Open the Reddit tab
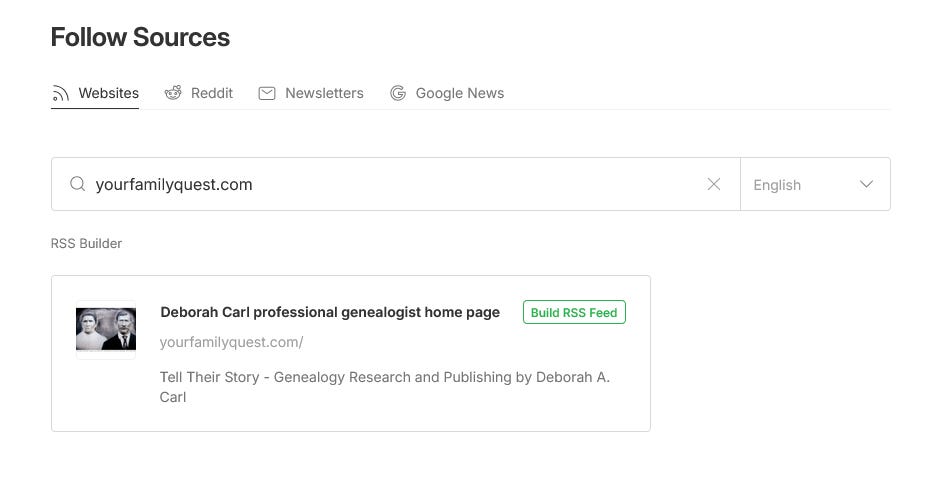Screen dimensions: 951x494 198,93
